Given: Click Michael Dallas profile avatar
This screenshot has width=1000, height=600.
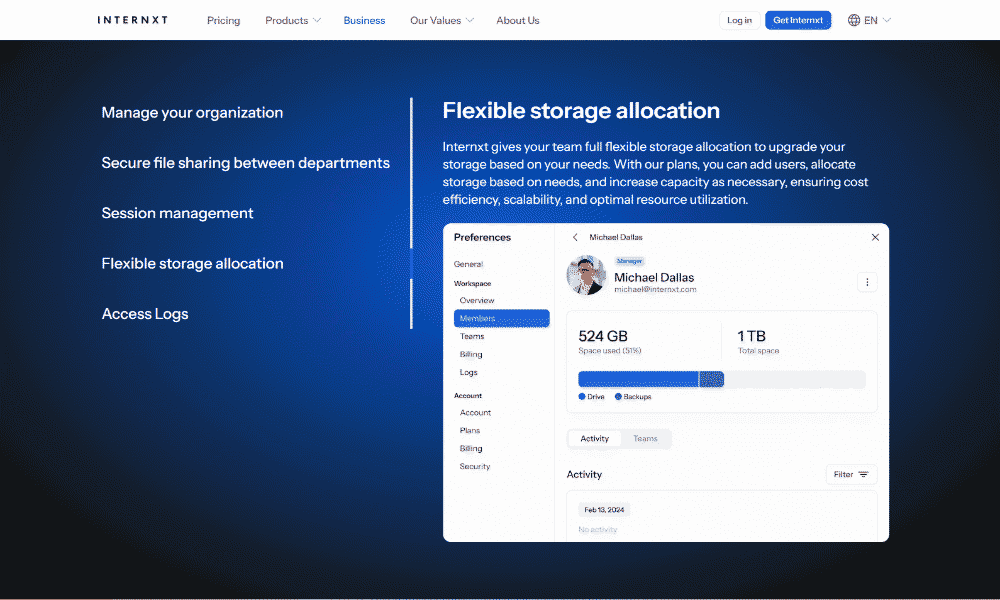Looking at the screenshot, I should click(x=586, y=275).
